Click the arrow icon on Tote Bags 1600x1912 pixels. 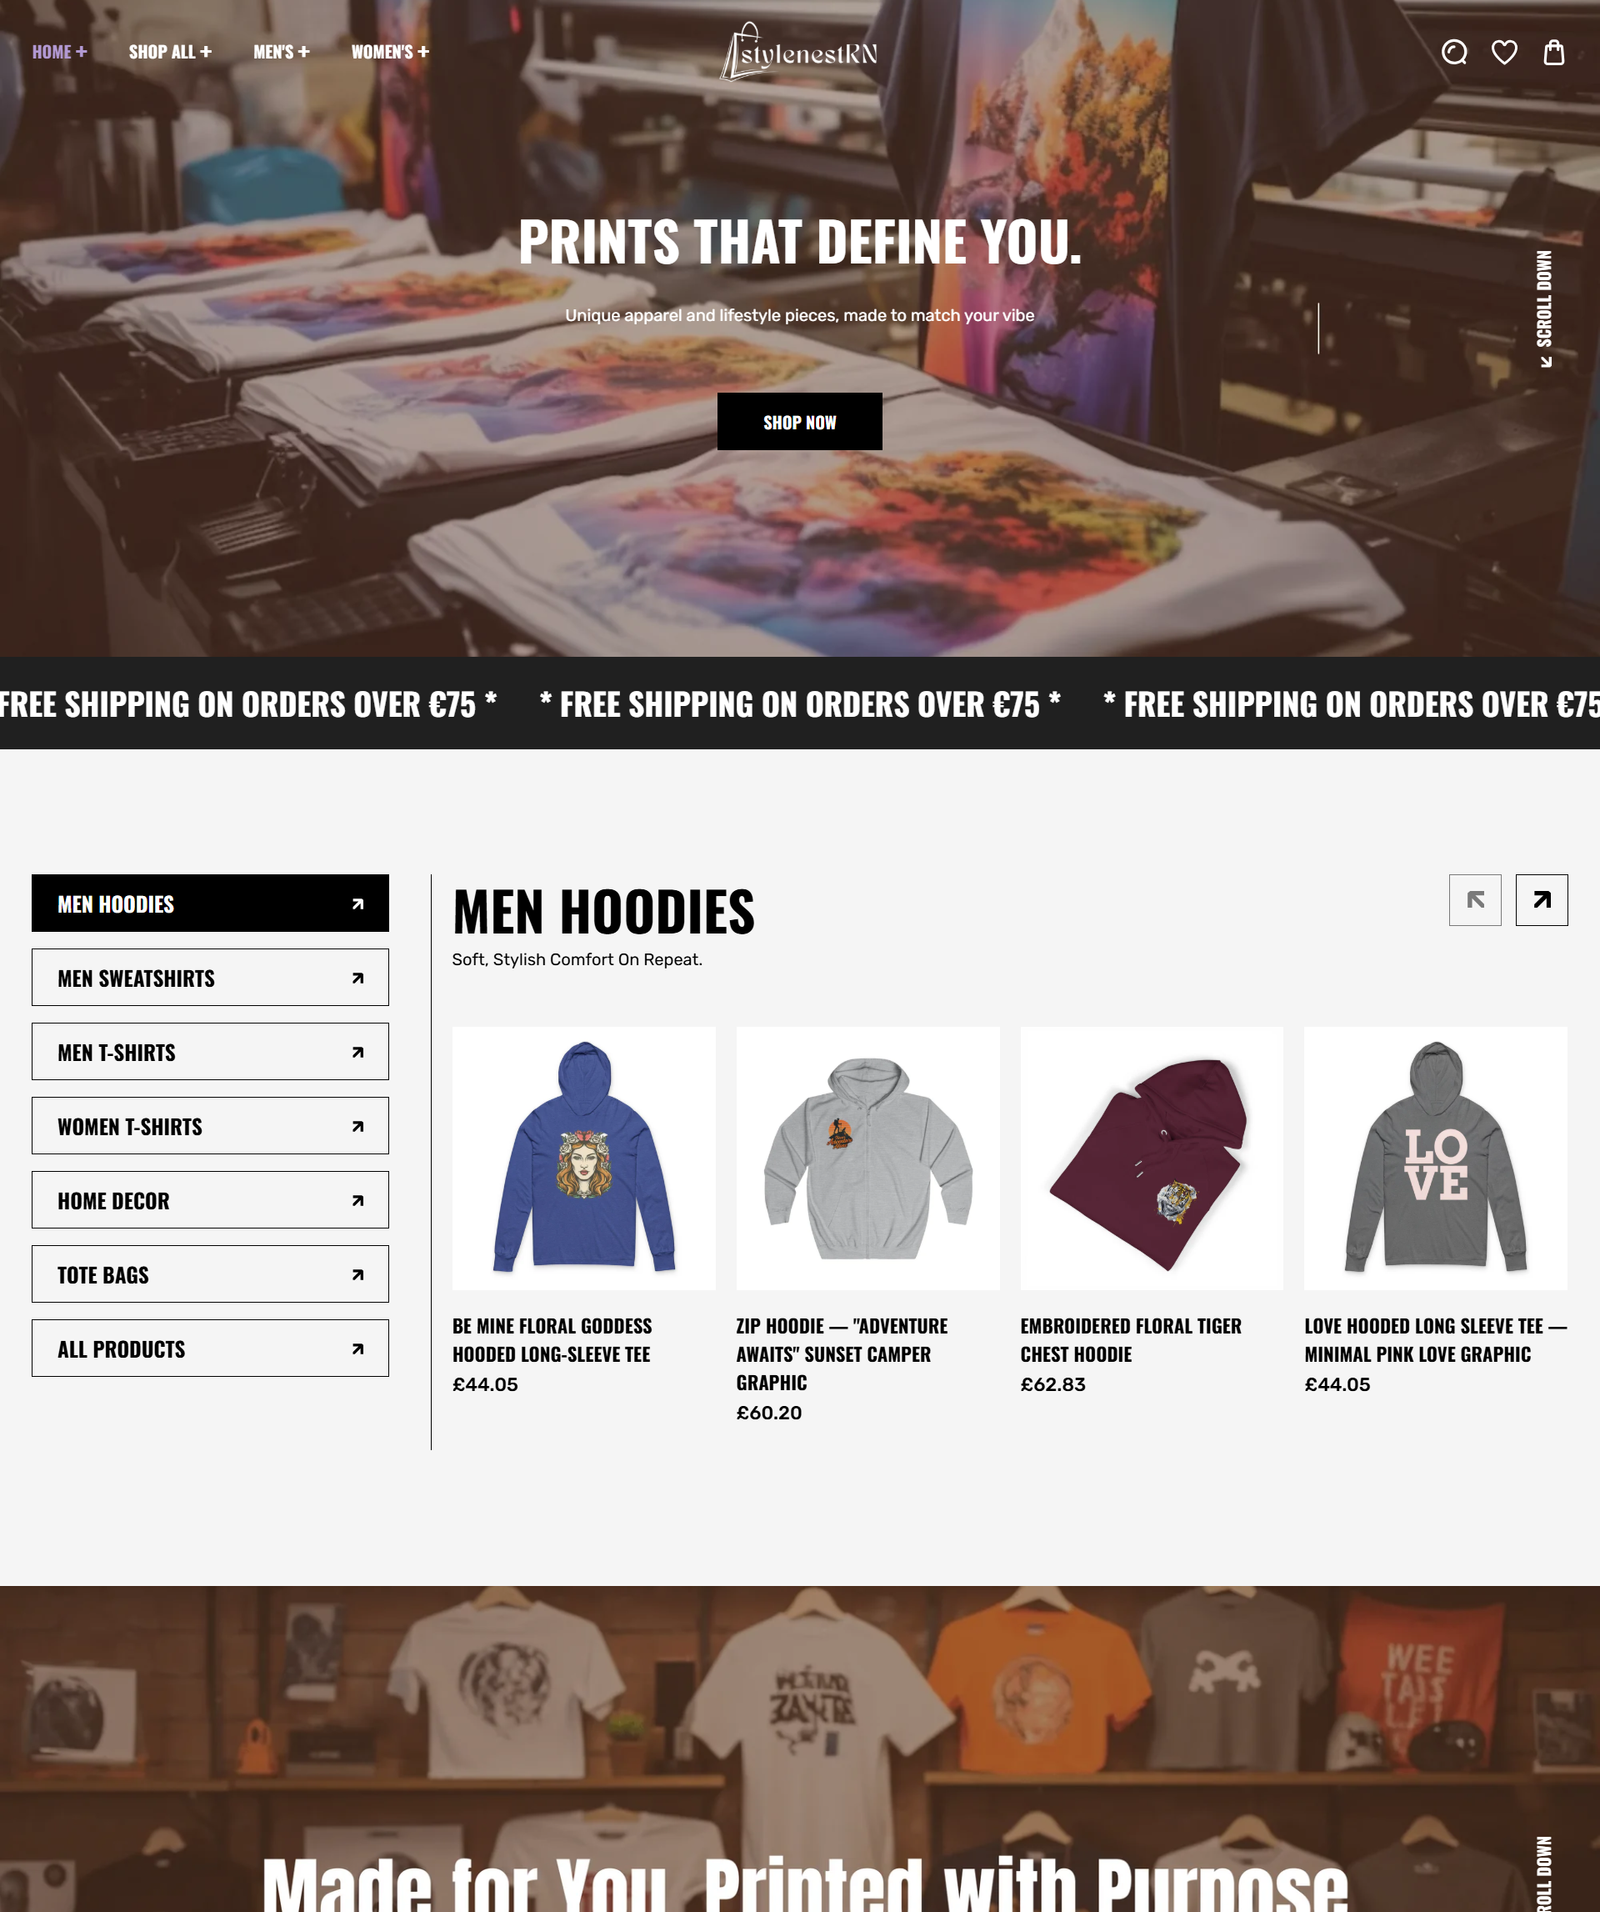(x=358, y=1274)
